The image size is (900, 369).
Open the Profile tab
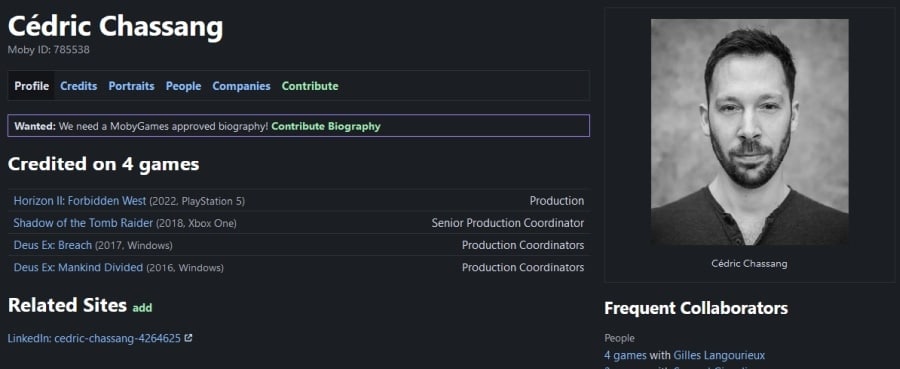pyautogui.click(x=32, y=86)
